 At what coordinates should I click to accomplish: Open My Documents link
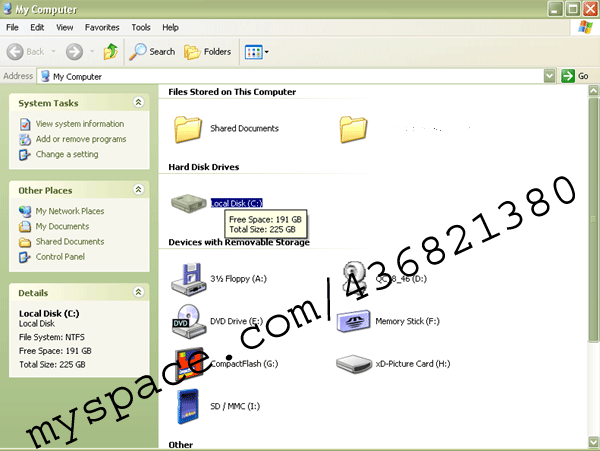point(62,226)
